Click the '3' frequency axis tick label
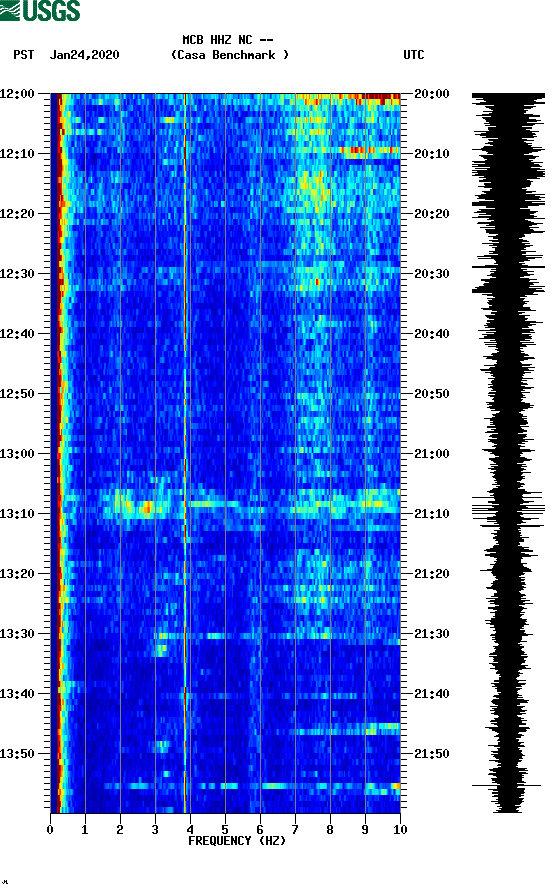552x893 pixels. coord(155,829)
